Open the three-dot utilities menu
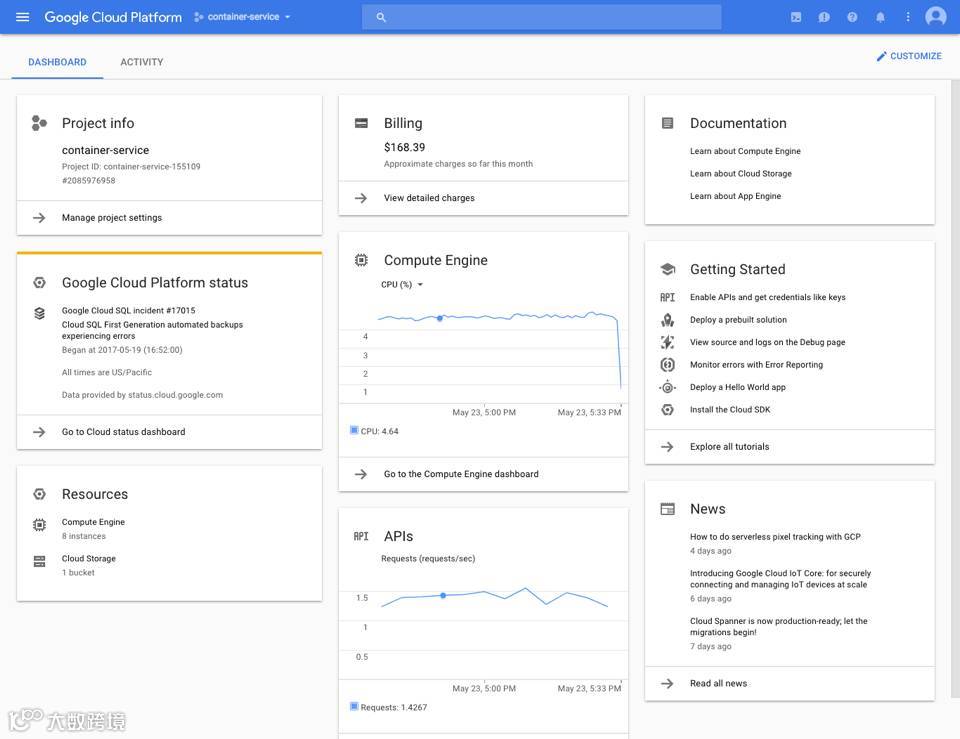960x739 pixels. pos(908,17)
